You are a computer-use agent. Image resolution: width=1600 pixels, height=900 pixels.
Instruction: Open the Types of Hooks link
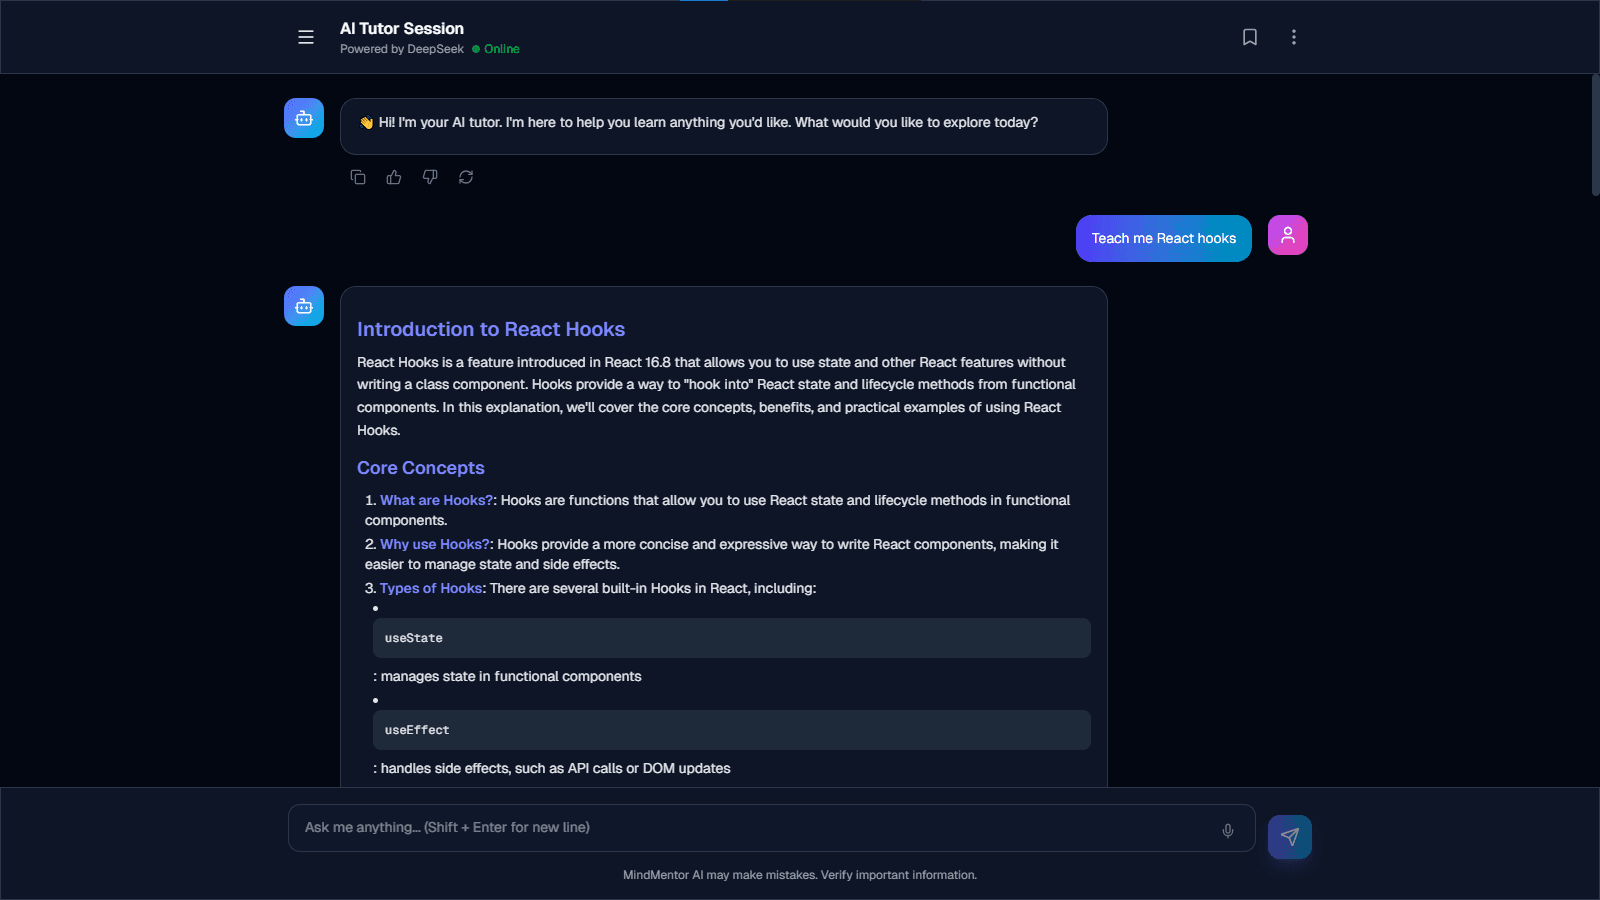(x=430, y=588)
